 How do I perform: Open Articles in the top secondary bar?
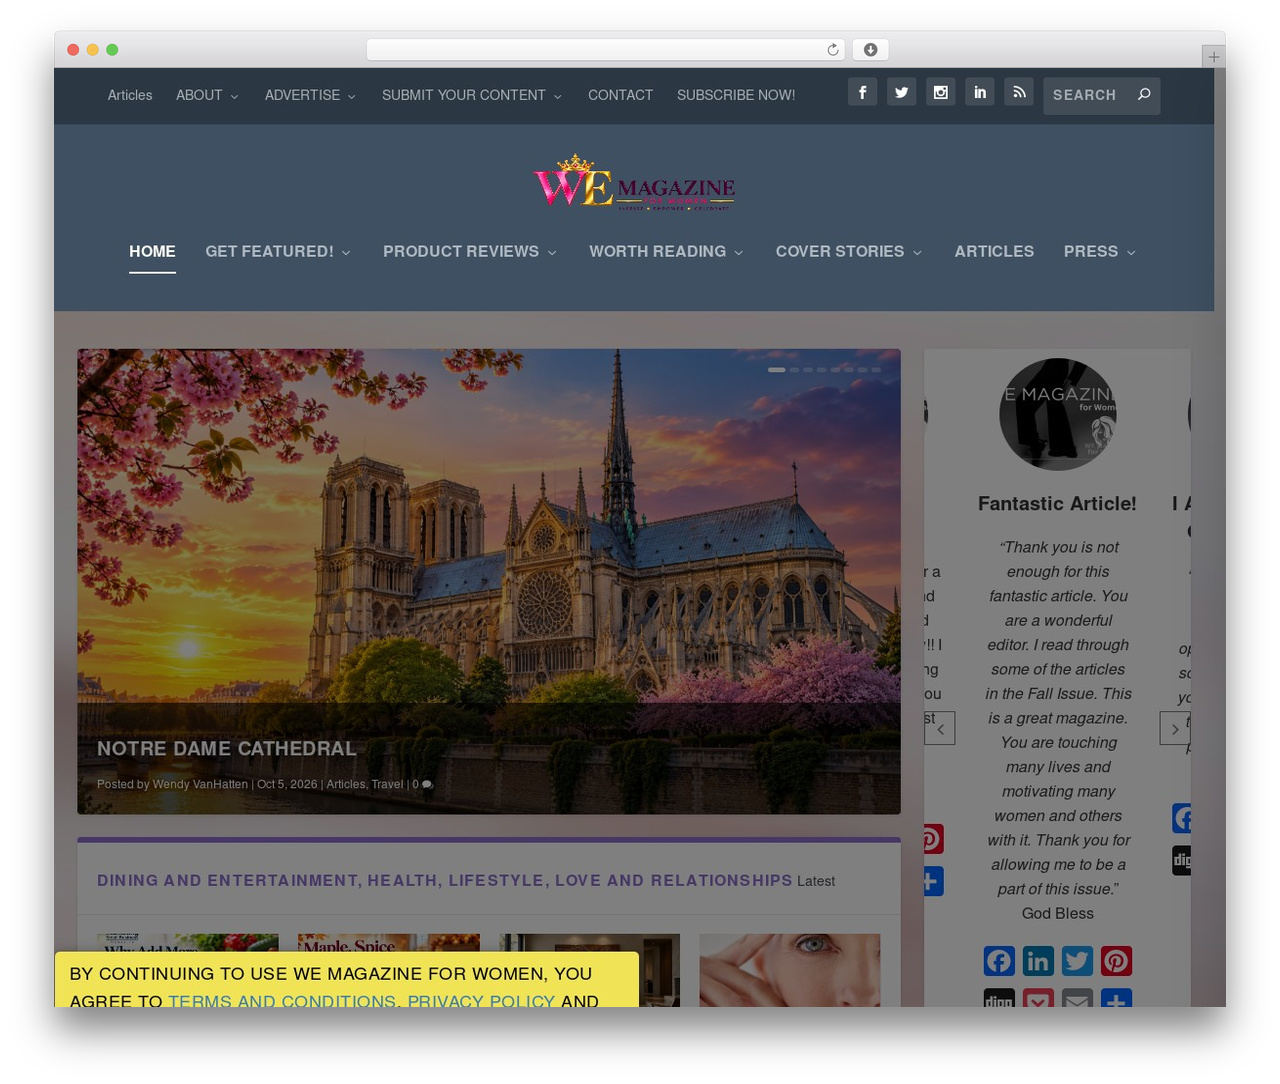pyautogui.click(x=130, y=95)
